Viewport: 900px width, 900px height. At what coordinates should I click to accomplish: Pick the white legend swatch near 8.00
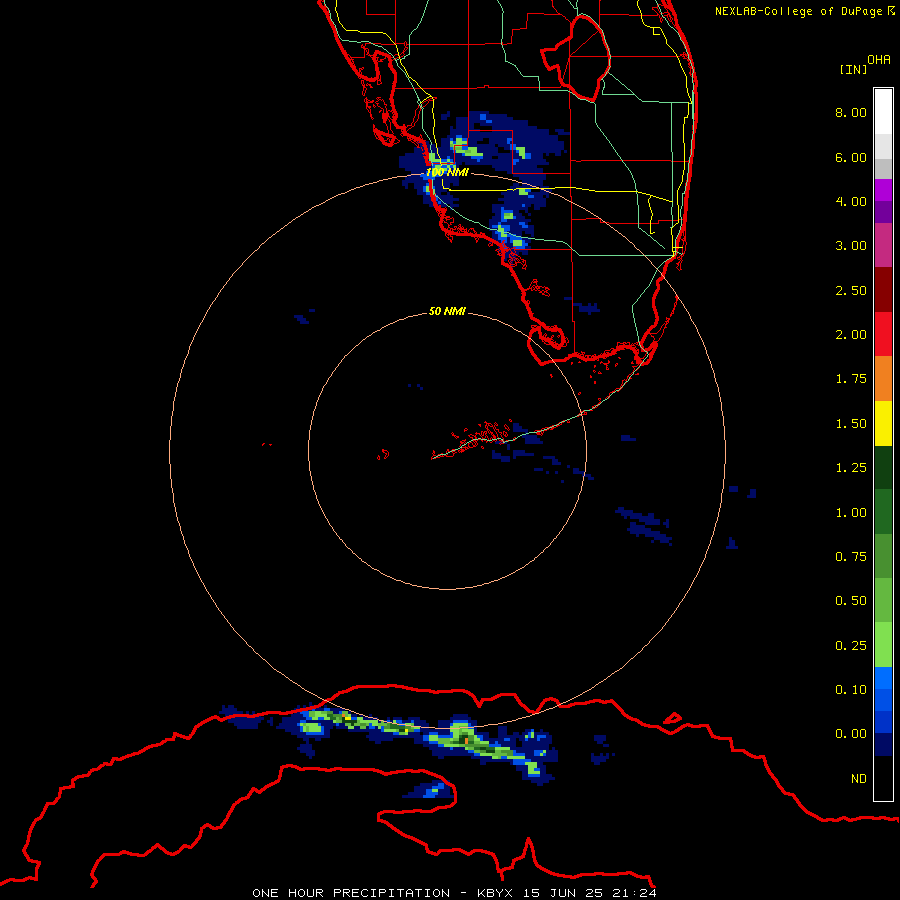point(883,112)
